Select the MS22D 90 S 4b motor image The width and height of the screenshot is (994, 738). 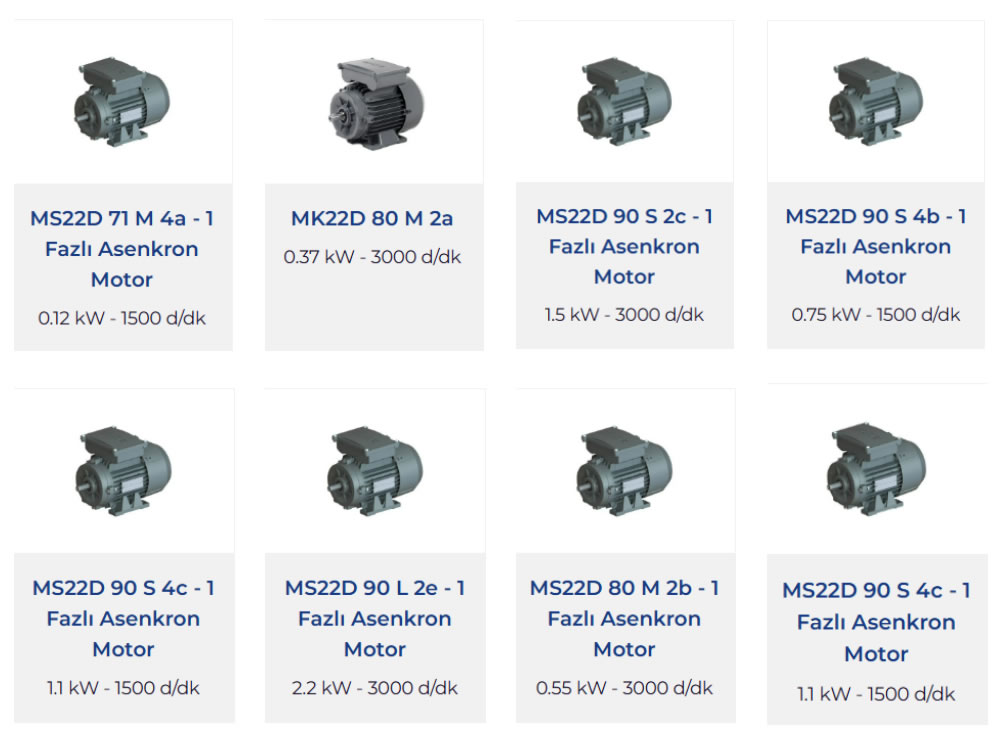point(876,101)
